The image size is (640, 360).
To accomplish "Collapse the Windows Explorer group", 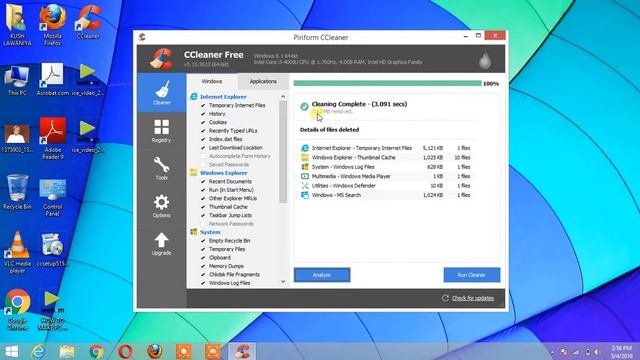I will coord(223,173).
